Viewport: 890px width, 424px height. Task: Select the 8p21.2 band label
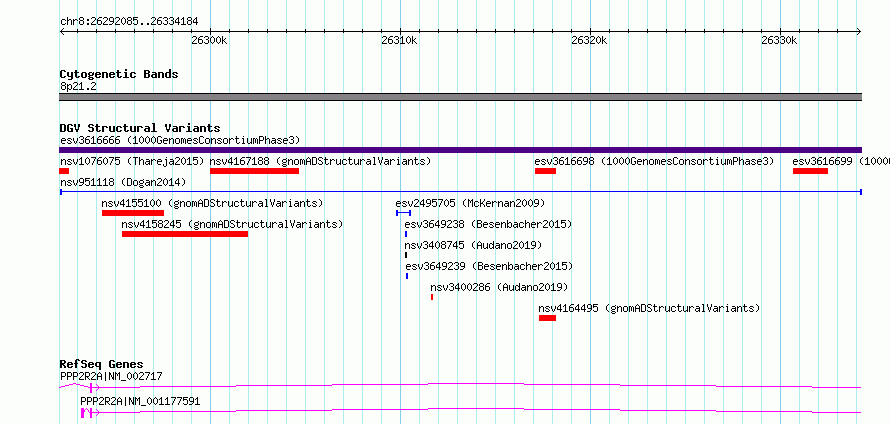[x=78, y=86]
